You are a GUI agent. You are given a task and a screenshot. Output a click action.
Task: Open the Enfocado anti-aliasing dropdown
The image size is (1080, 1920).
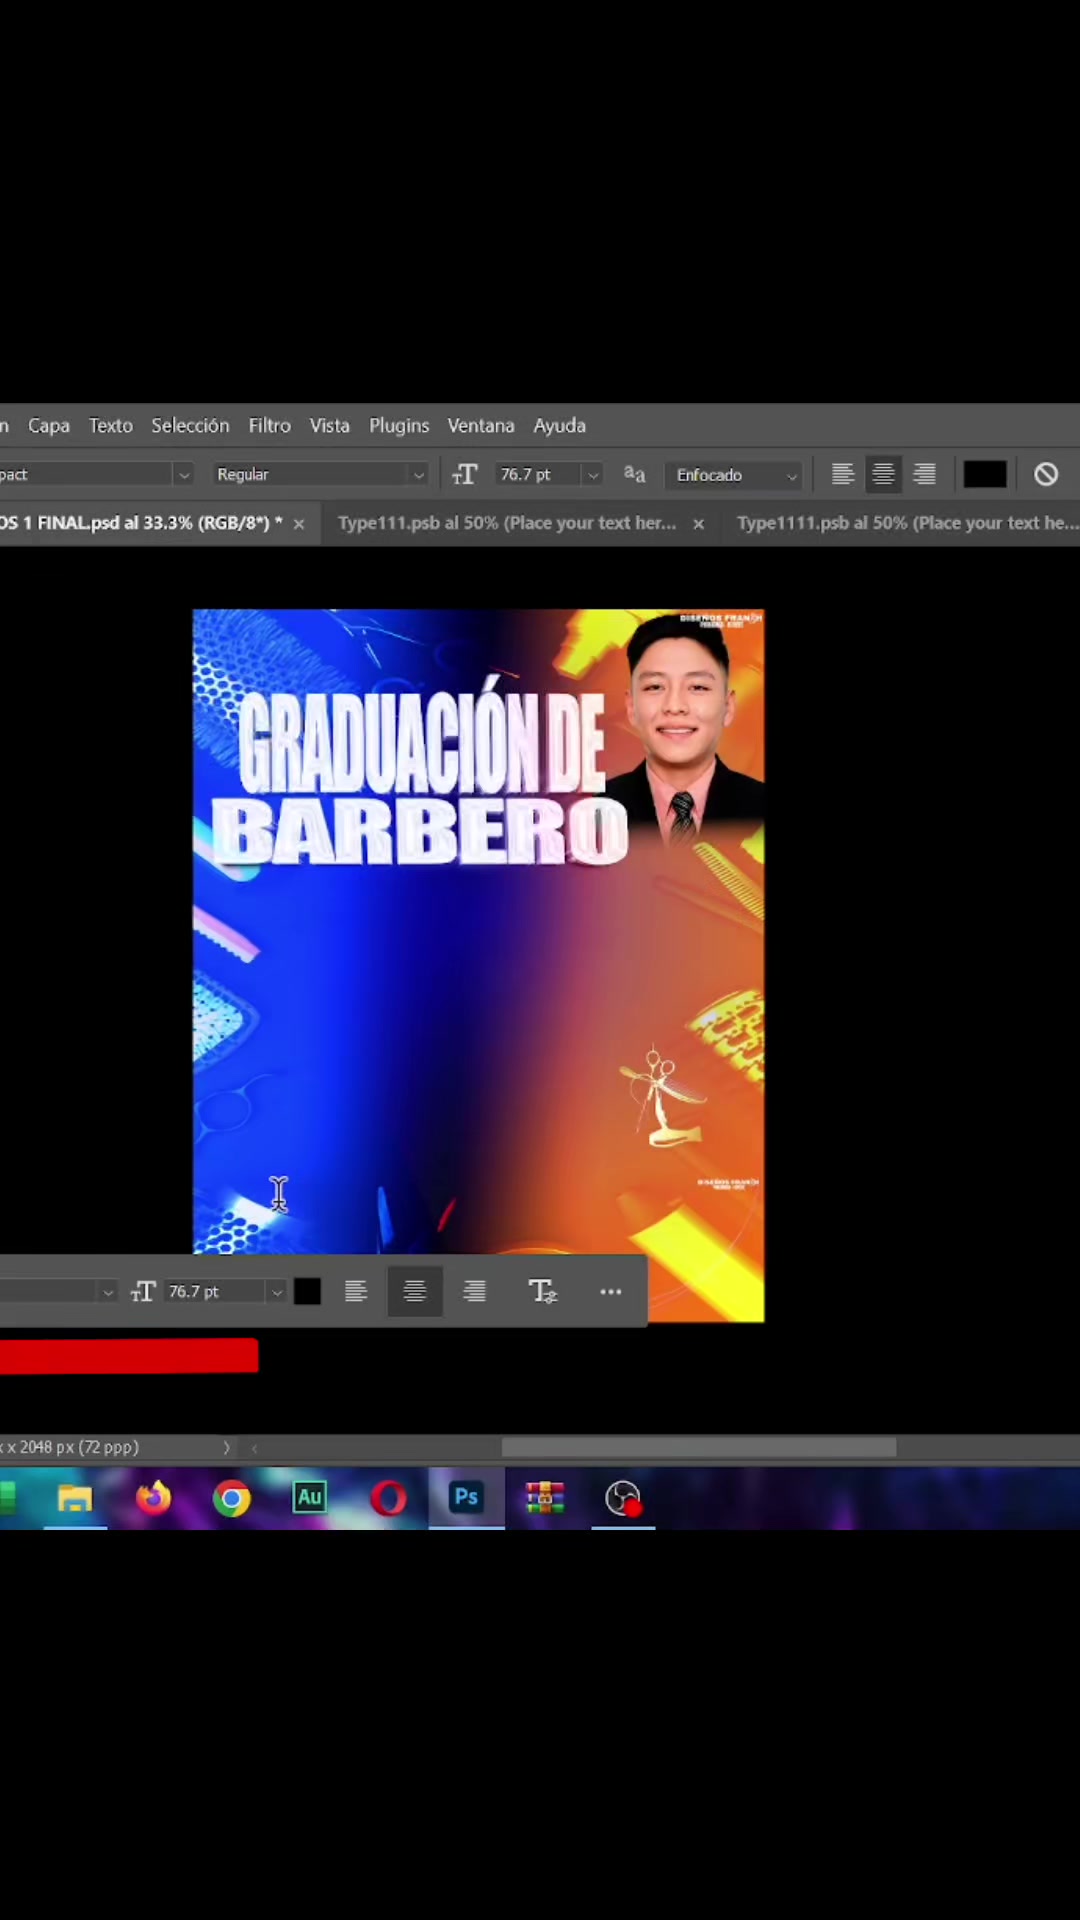(x=734, y=475)
